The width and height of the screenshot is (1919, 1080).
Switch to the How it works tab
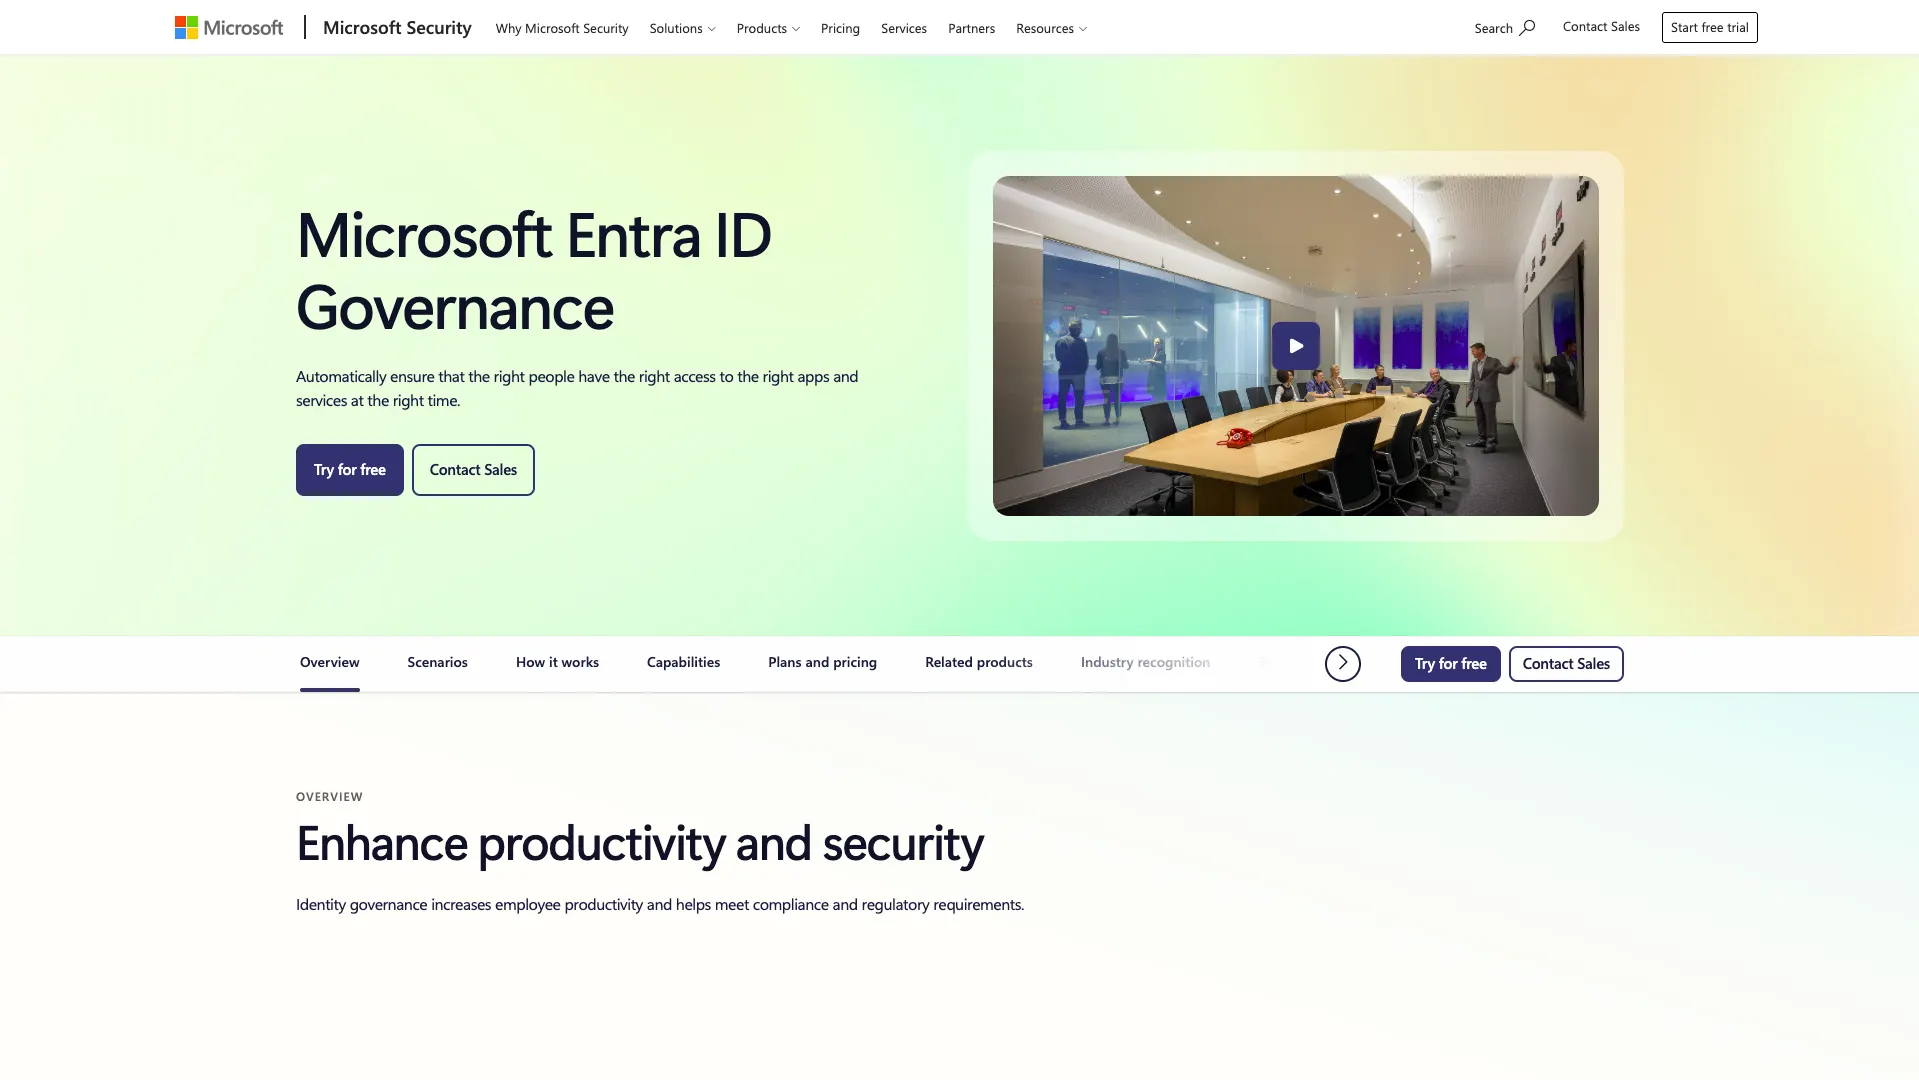click(x=557, y=662)
